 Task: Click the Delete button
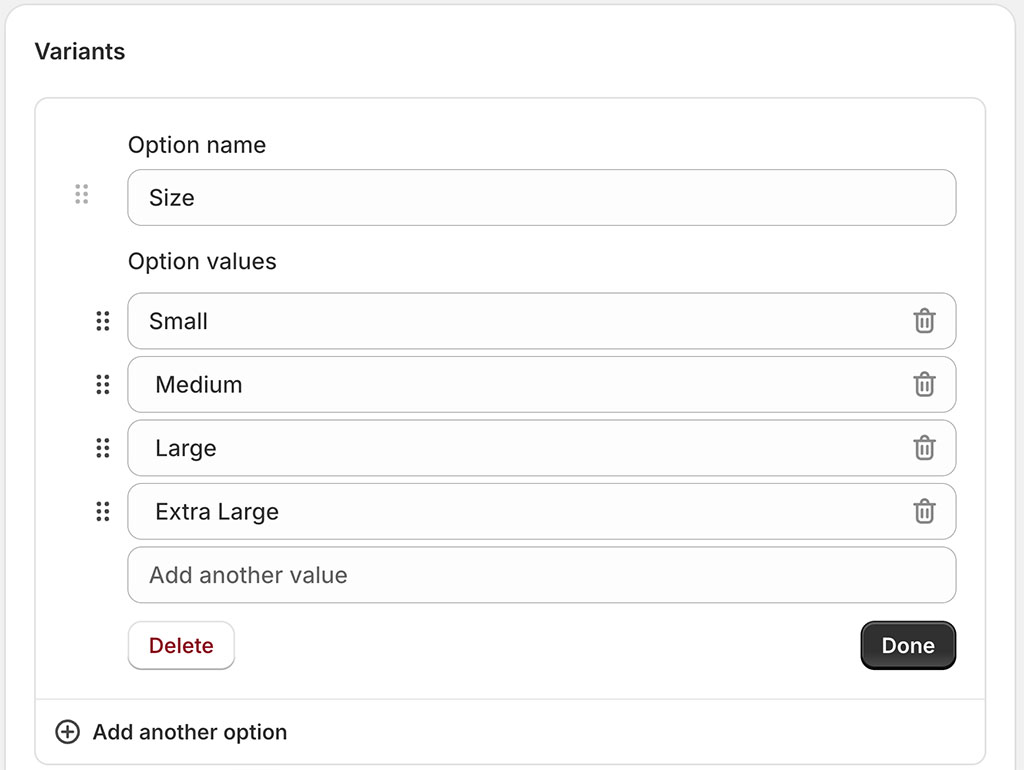pos(181,645)
